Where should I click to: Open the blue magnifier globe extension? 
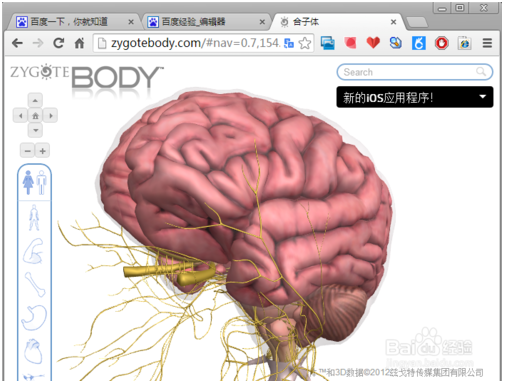pyautogui.click(x=396, y=43)
